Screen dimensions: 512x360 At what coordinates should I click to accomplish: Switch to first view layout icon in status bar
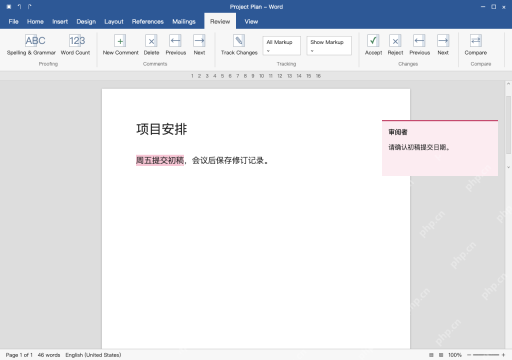coord(431,355)
